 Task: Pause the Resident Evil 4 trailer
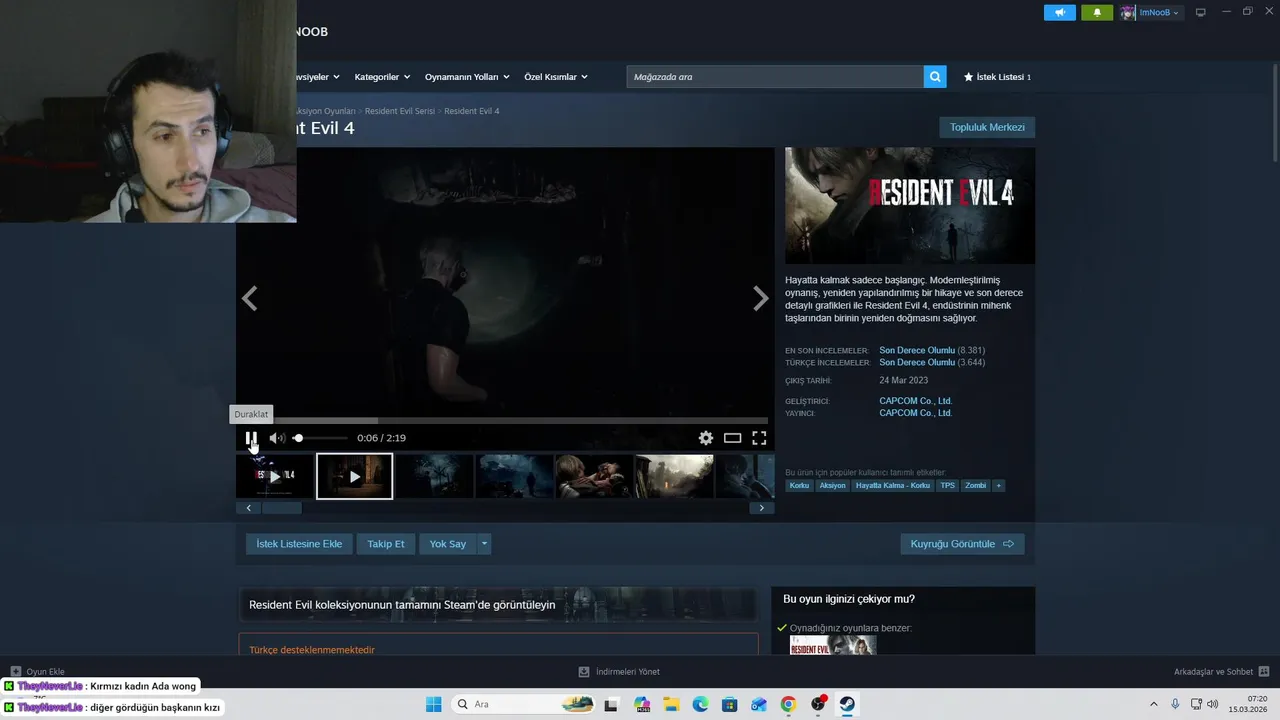251,438
